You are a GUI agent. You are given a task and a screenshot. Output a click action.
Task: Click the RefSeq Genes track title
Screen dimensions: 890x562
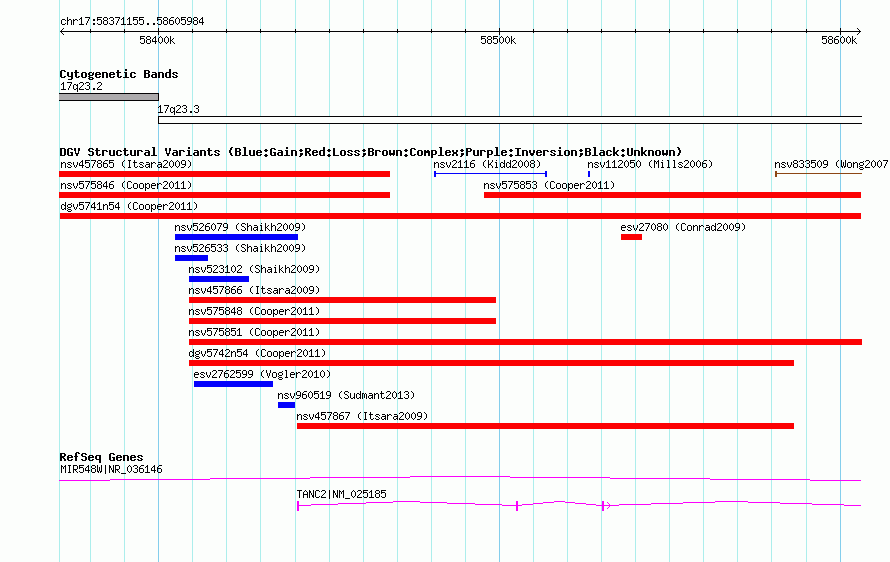pyautogui.click(x=102, y=457)
